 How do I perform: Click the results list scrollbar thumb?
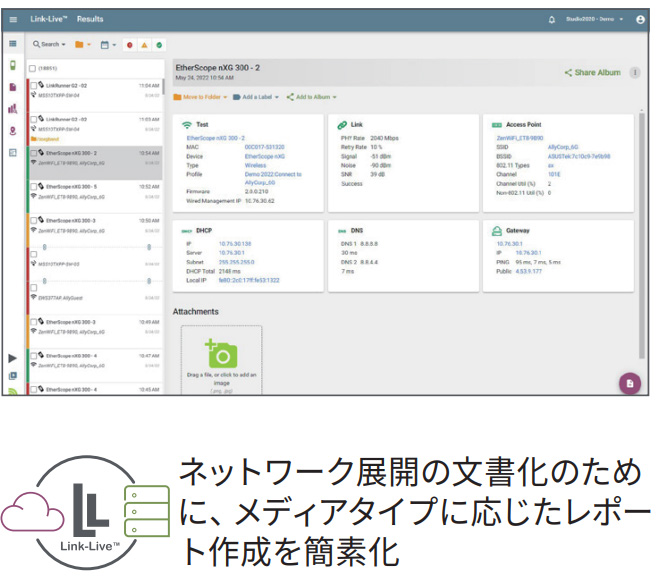tap(163, 86)
